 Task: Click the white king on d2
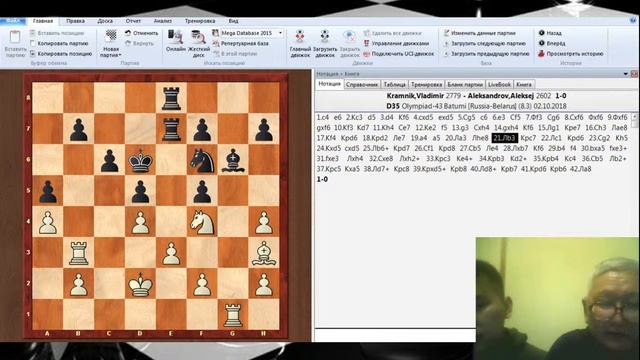tap(140, 284)
